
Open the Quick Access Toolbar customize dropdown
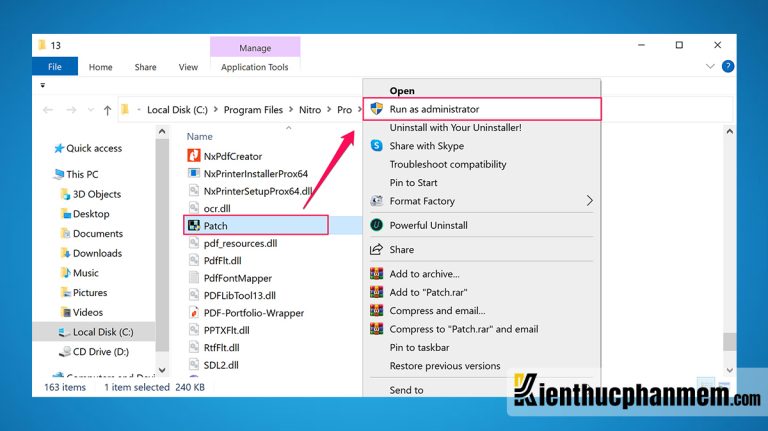coord(43,85)
